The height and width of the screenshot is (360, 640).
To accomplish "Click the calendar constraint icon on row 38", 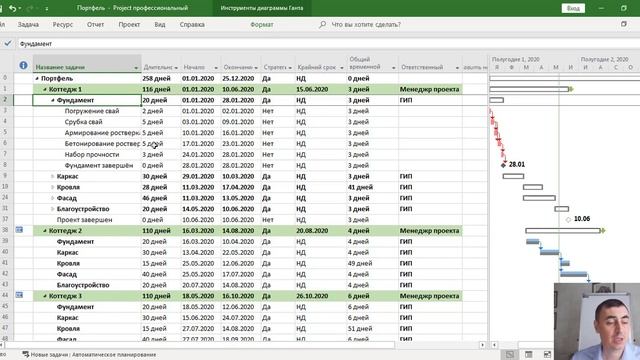I will [19, 230].
